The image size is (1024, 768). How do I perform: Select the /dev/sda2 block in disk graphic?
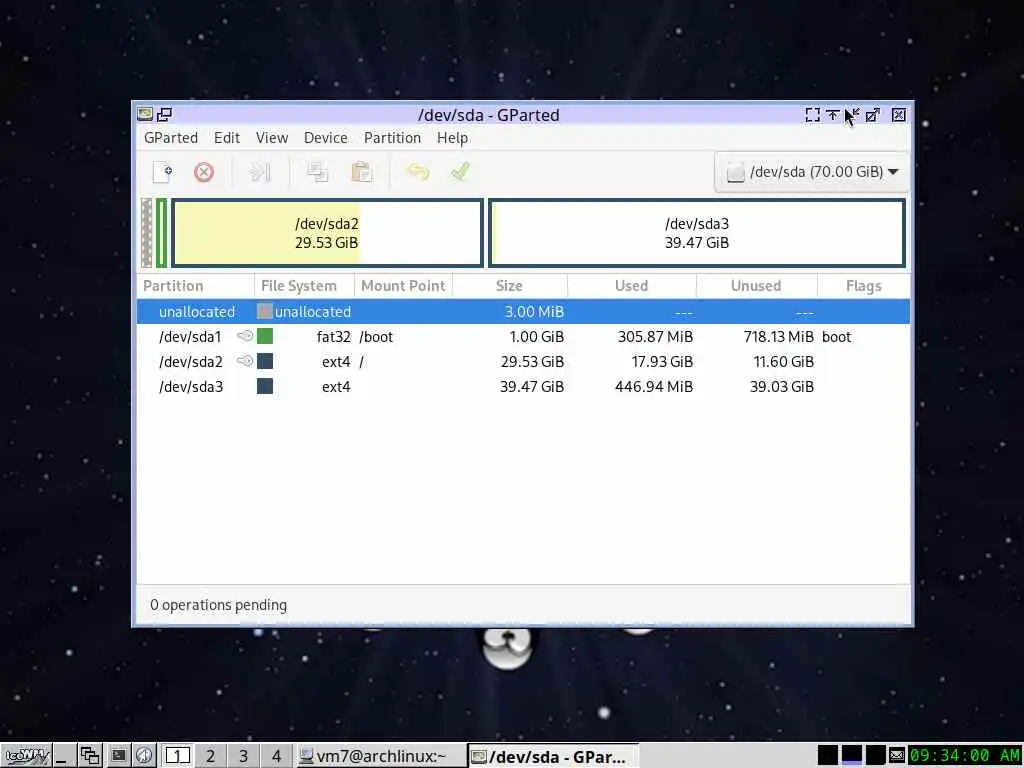click(x=327, y=233)
